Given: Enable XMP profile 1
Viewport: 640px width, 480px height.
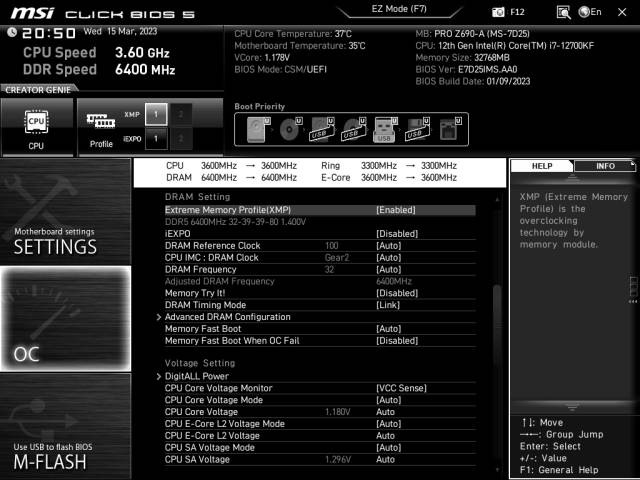Looking at the screenshot, I should [x=156, y=114].
